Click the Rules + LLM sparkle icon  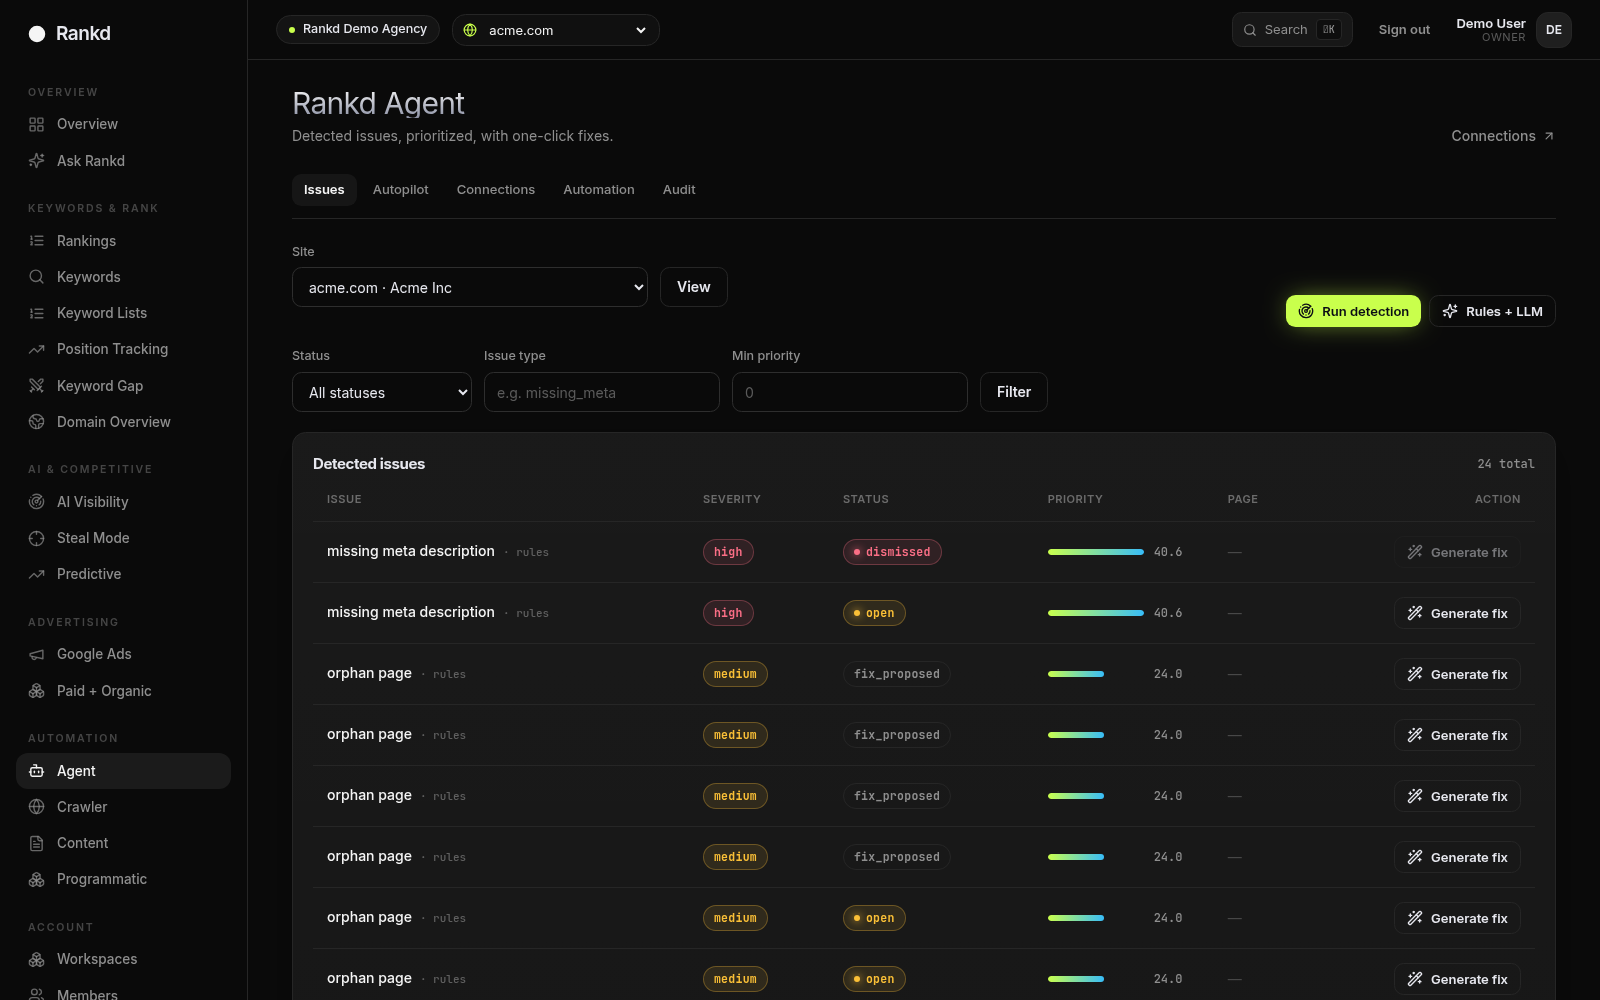click(x=1450, y=311)
